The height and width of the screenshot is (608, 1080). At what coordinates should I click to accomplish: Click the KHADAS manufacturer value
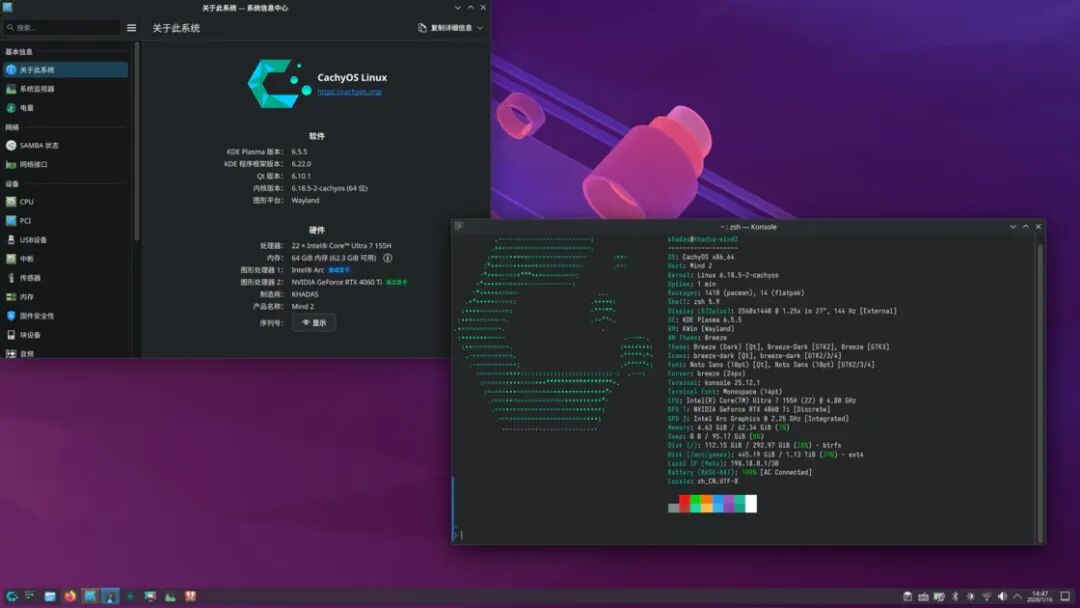[x=305, y=294]
